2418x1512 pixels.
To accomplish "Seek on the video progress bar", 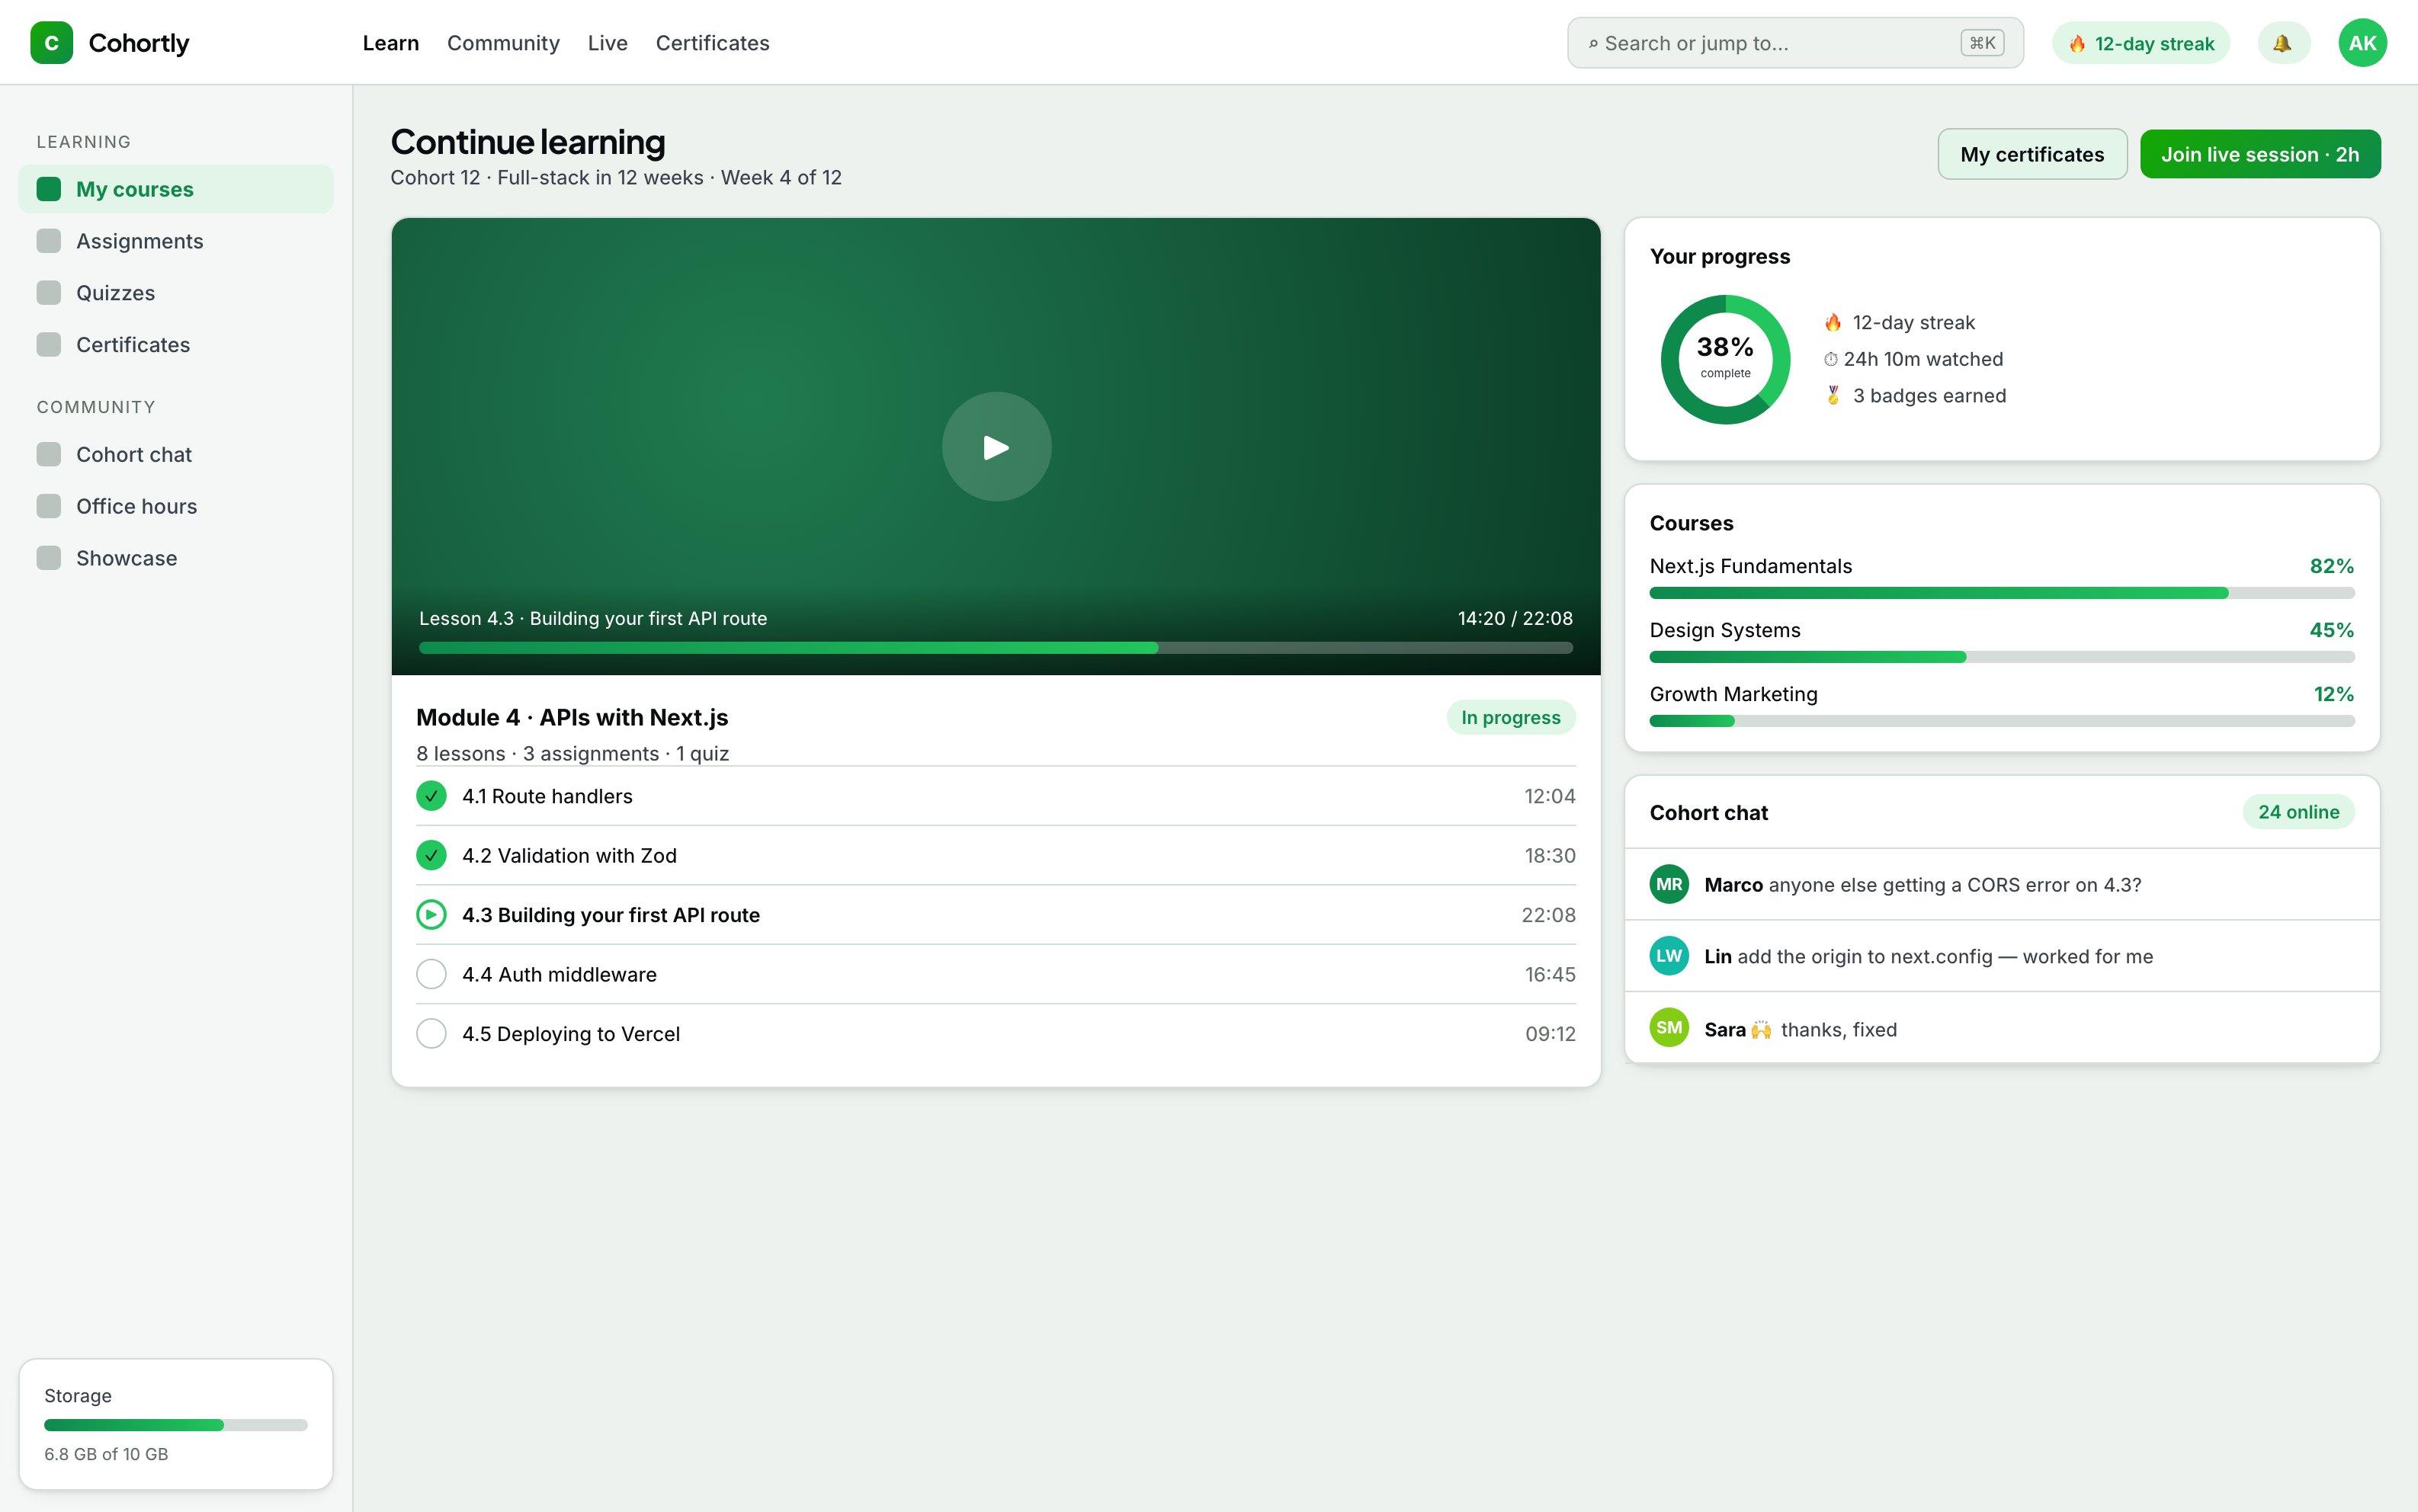I will click(x=996, y=648).
